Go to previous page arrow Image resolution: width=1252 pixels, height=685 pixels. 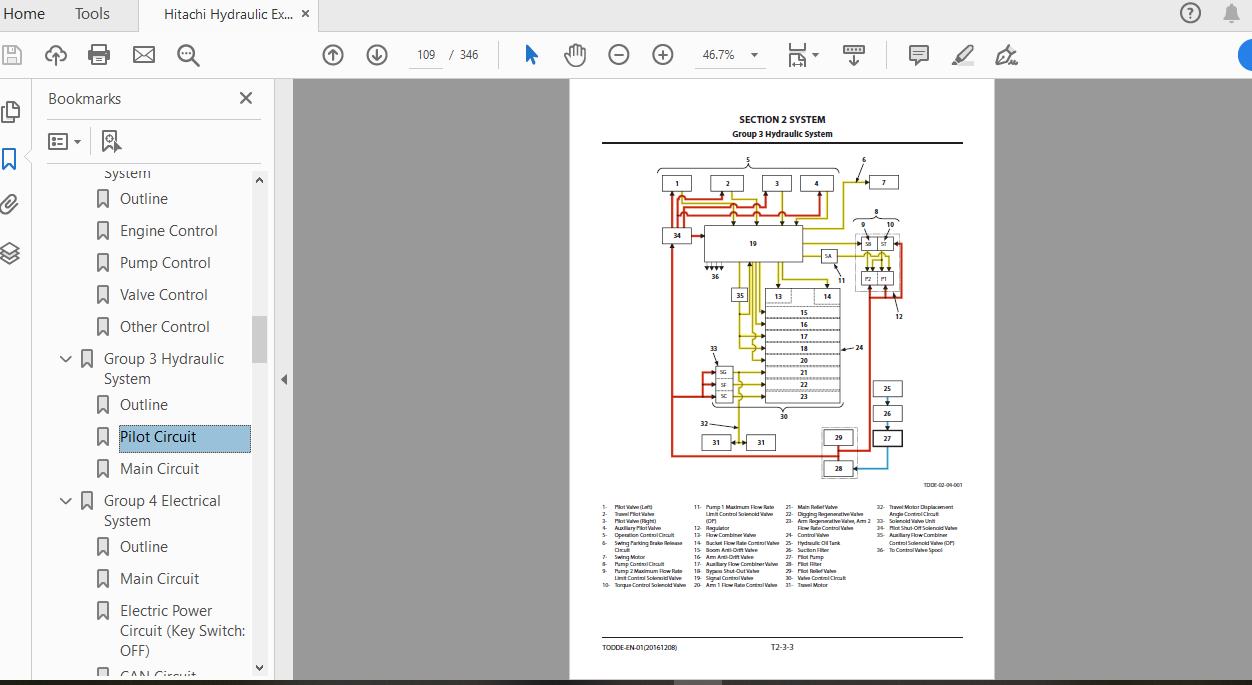pos(333,55)
